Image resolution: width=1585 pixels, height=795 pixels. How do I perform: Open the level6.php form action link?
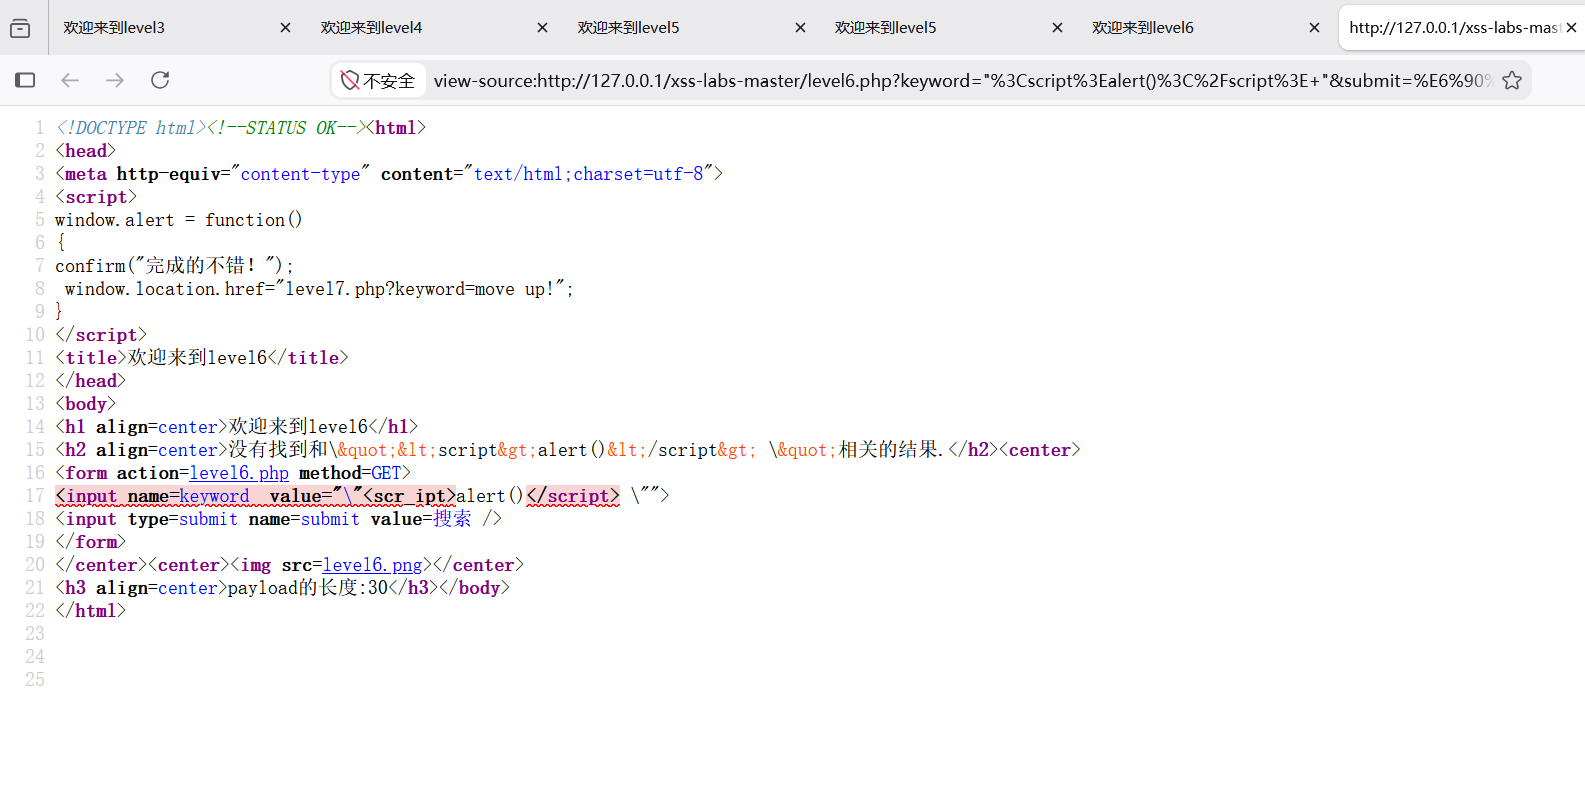239,473
